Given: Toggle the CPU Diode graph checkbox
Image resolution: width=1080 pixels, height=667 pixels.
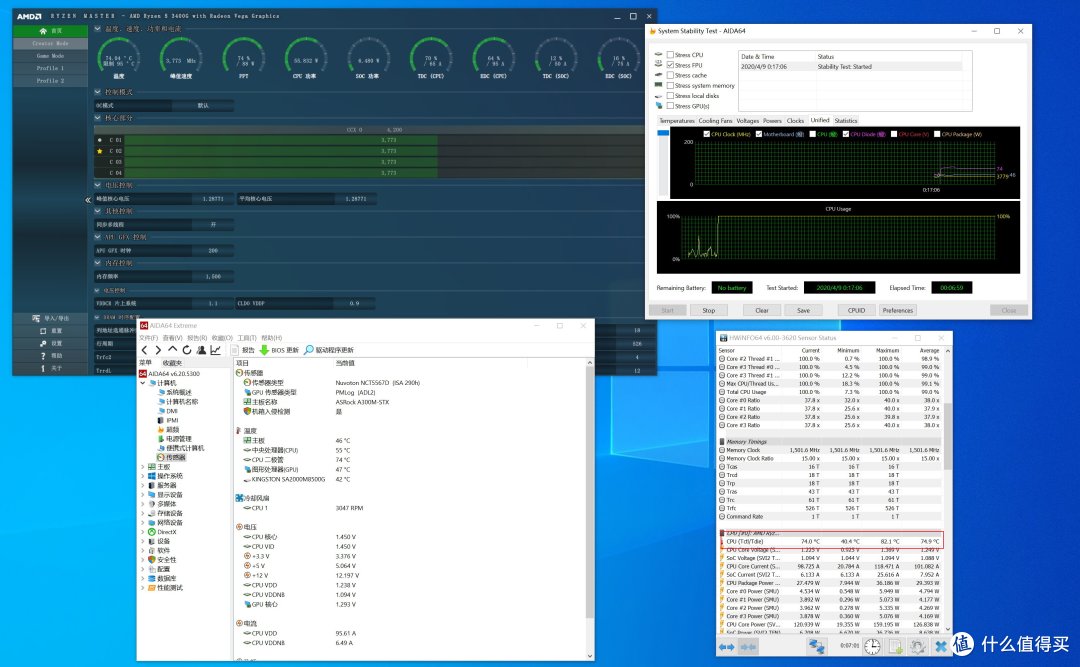Looking at the screenshot, I should 846,134.
